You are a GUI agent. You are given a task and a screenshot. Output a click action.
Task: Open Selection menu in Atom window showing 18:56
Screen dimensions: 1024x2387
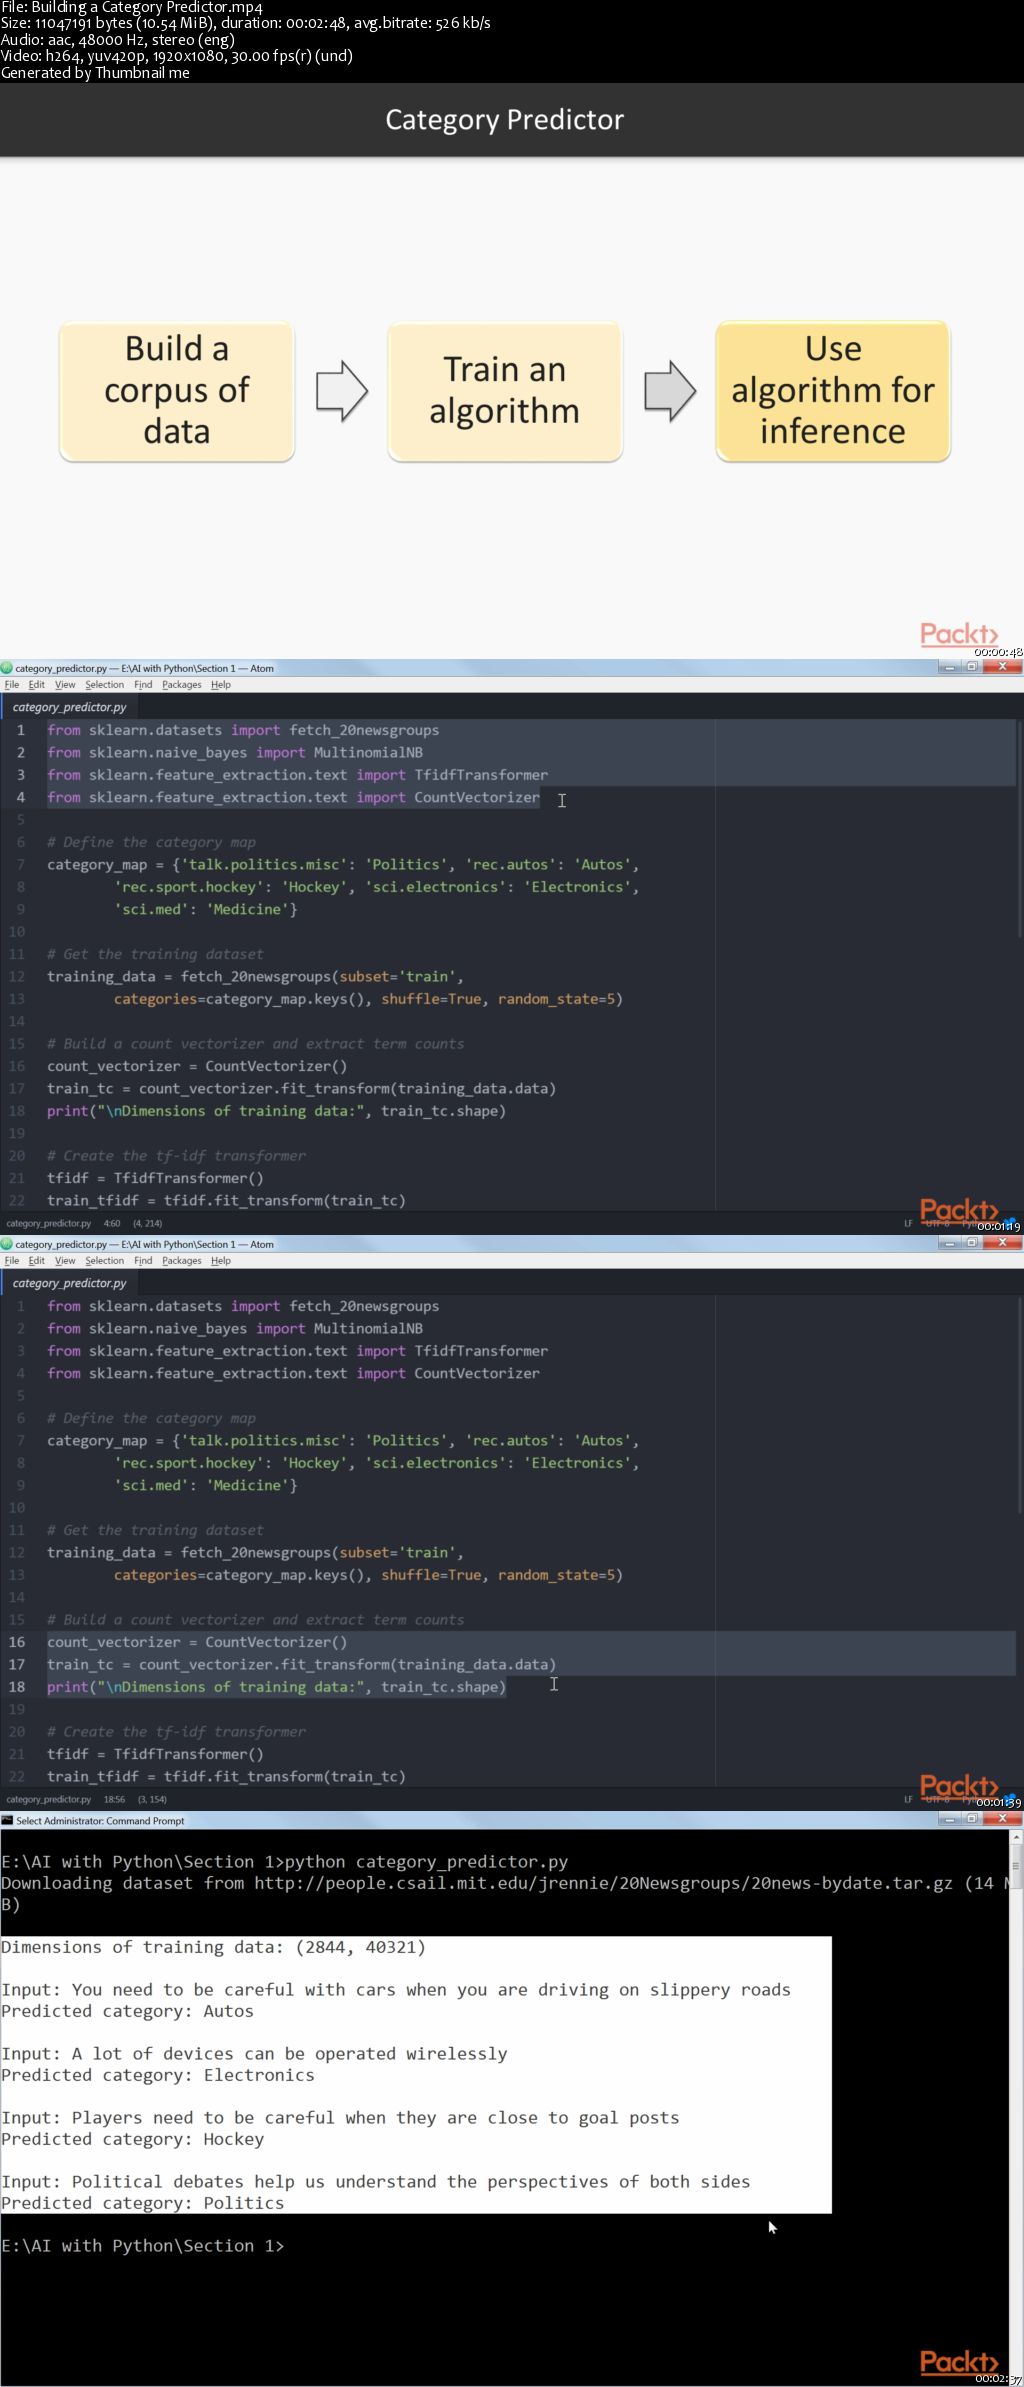point(105,1261)
